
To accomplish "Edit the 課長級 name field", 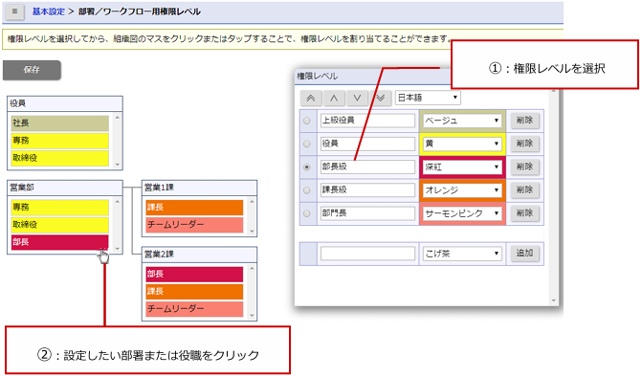I will click(x=367, y=190).
